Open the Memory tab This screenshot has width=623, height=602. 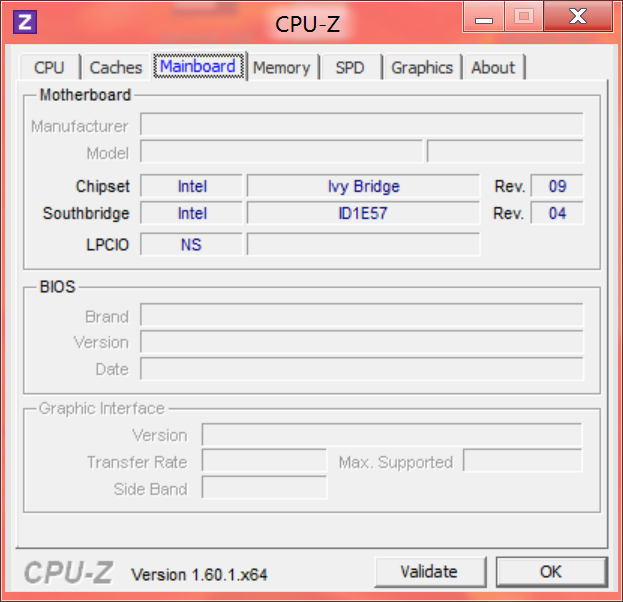281,67
